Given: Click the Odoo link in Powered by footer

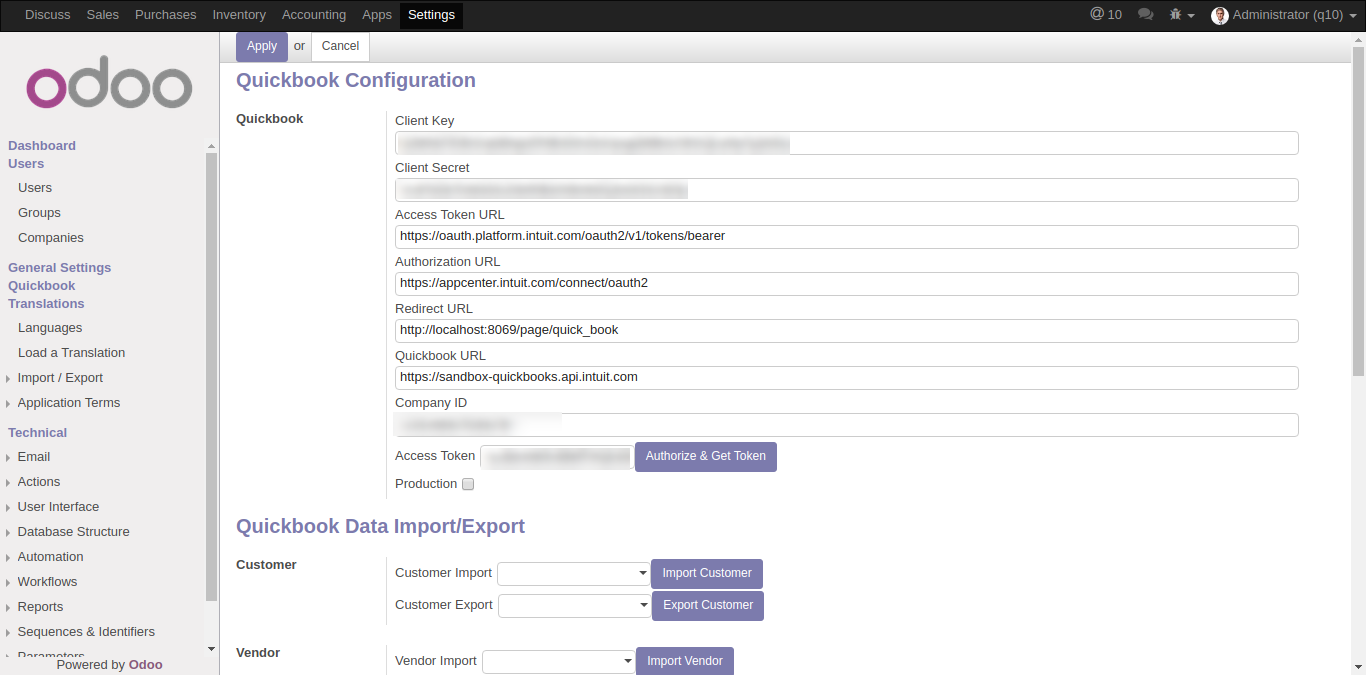Looking at the screenshot, I should [x=146, y=665].
